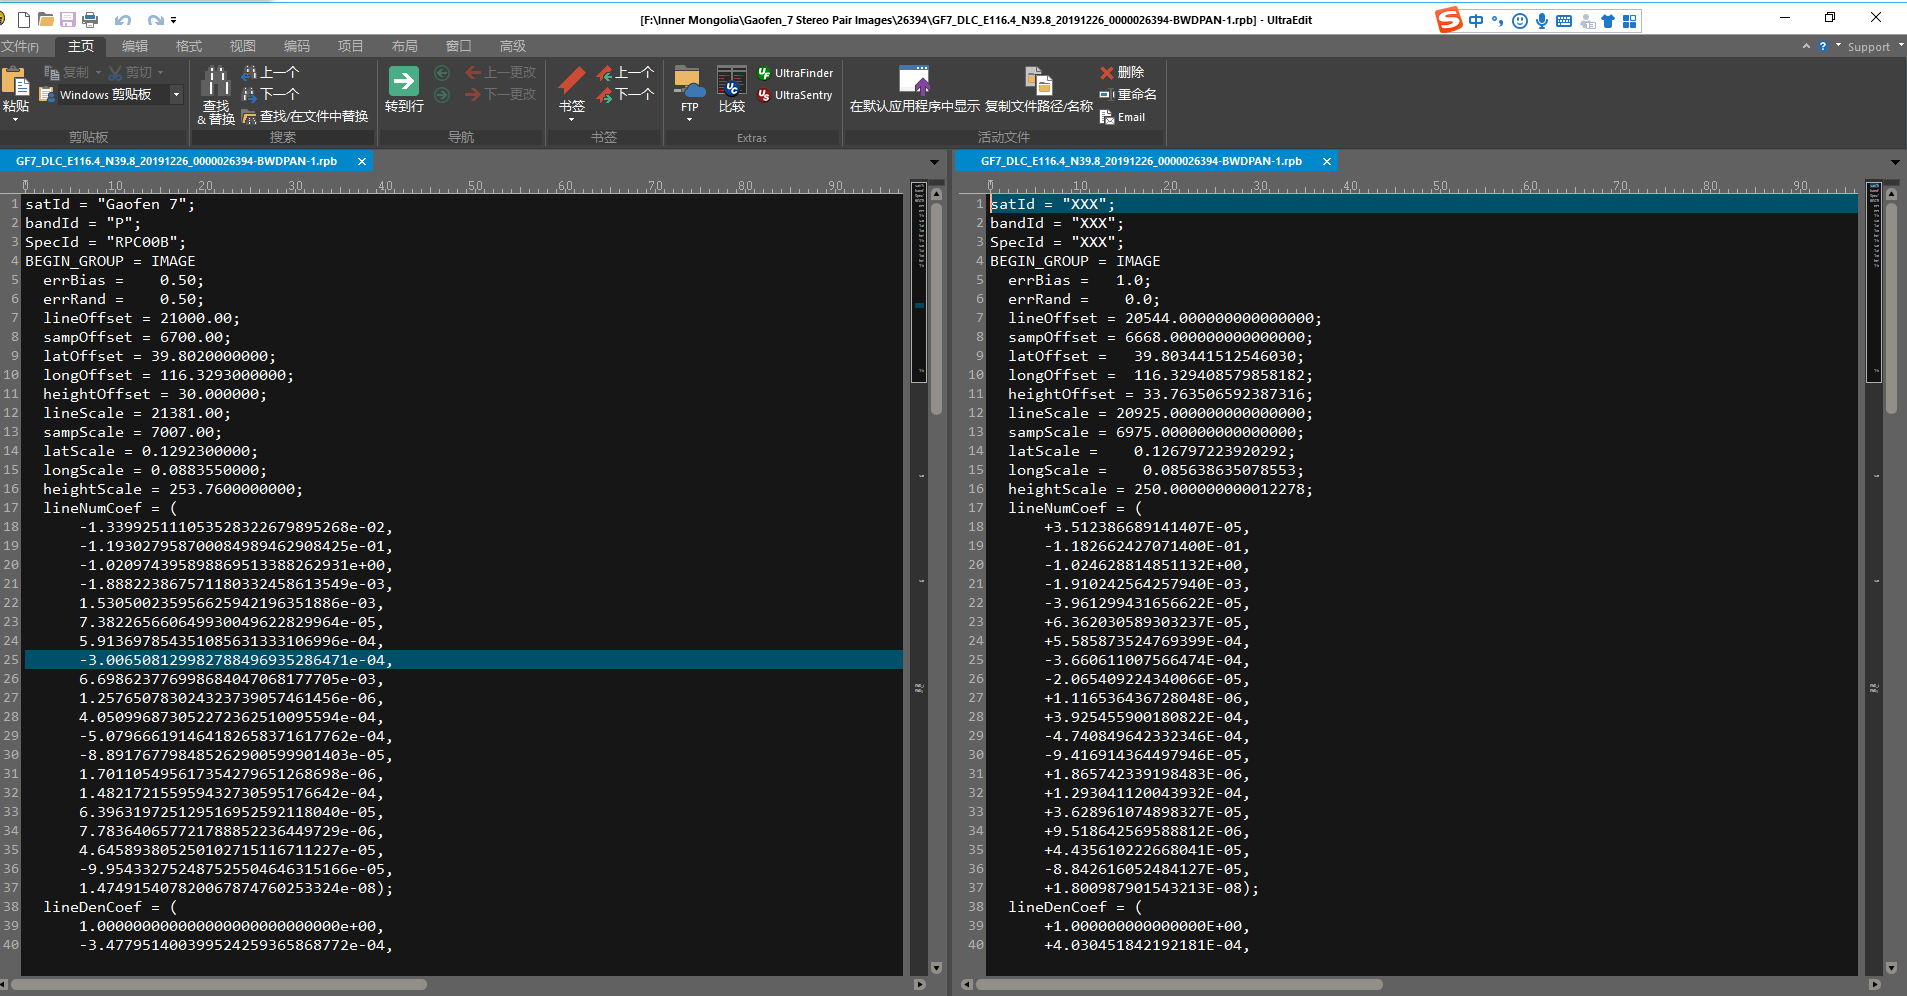Open Sogou microphone voice input

pyautogui.click(x=1542, y=21)
